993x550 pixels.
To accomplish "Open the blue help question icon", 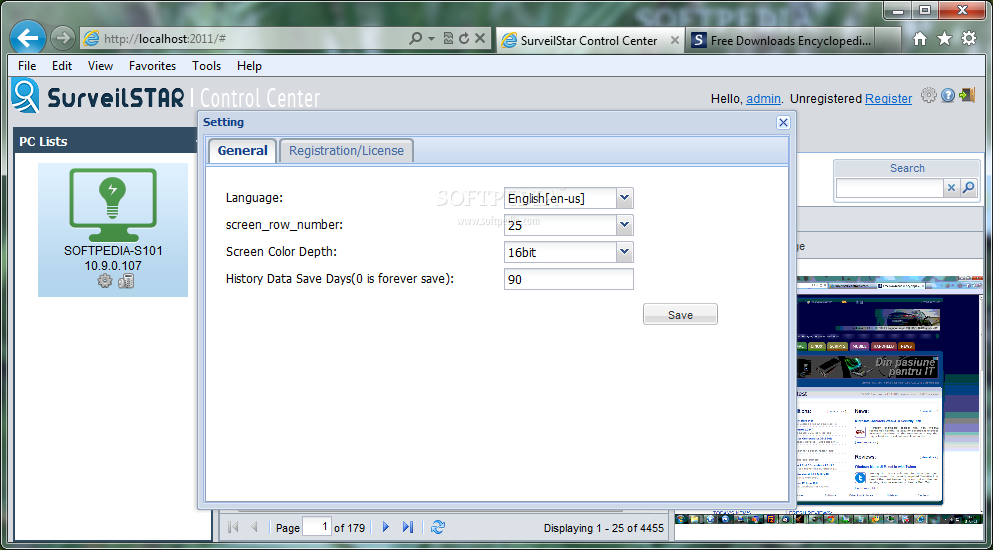I will click(x=947, y=95).
